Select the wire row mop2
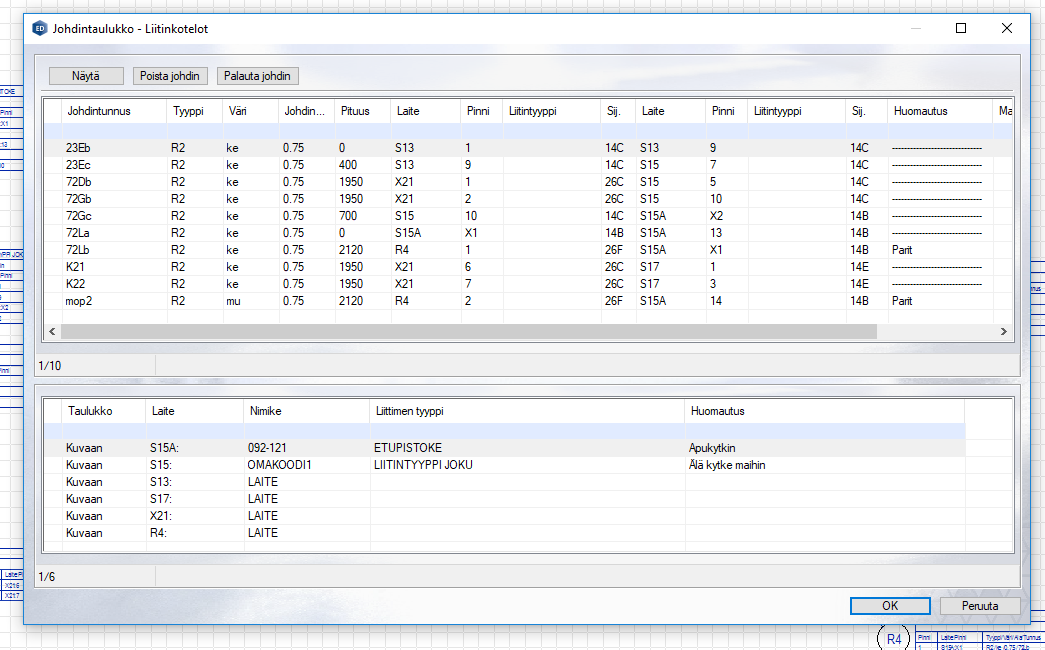 [x=79, y=301]
